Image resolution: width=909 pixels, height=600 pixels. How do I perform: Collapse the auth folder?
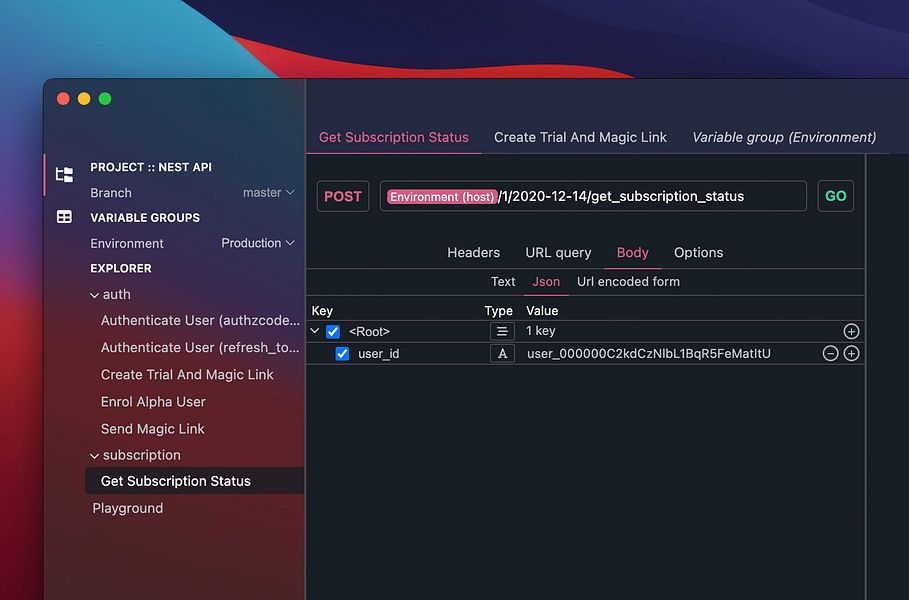click(x=94, y=295)
